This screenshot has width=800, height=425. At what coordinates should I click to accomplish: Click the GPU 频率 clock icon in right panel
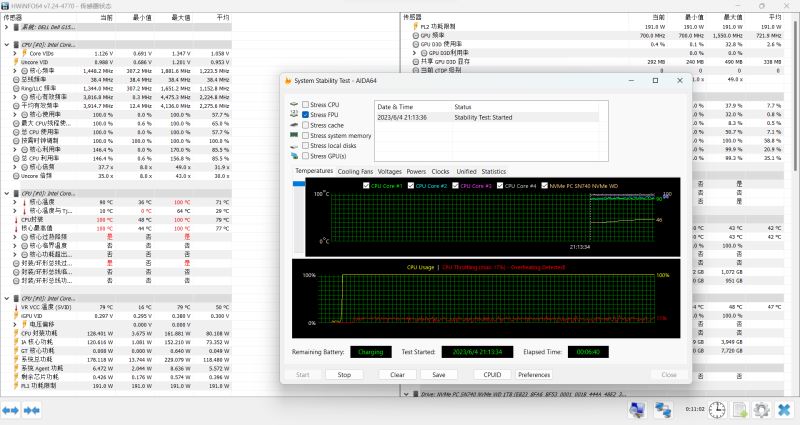[415, 35]
